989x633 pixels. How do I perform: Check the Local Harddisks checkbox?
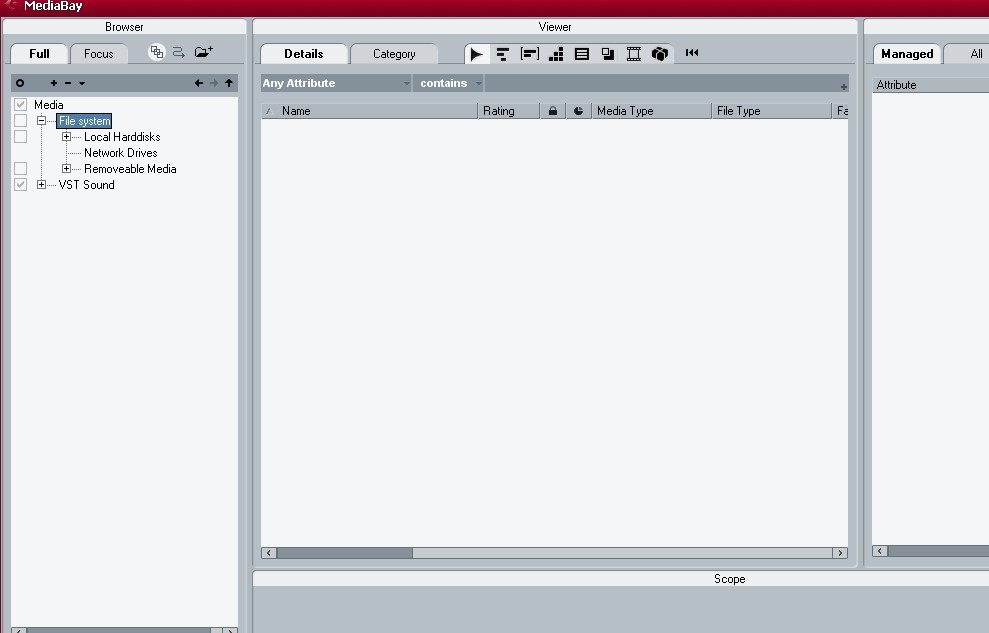click(x=20, y=137)
